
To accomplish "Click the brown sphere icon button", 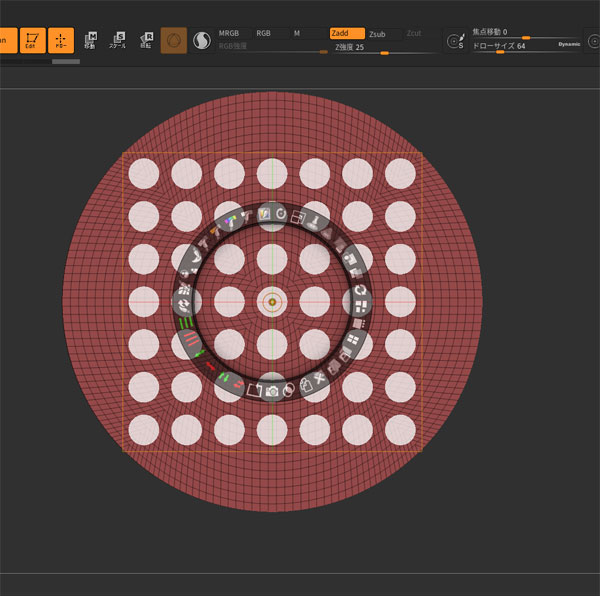I will pyautogui.click(x=174, y=40).
